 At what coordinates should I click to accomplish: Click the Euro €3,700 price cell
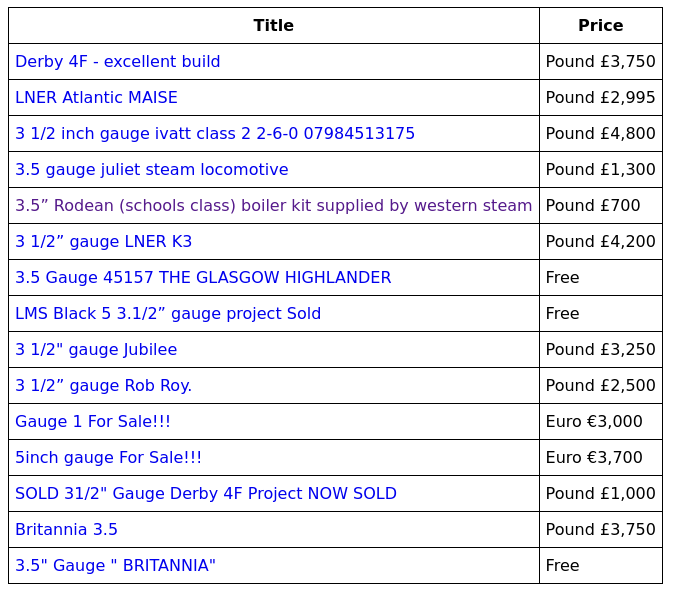coord(594,458)
